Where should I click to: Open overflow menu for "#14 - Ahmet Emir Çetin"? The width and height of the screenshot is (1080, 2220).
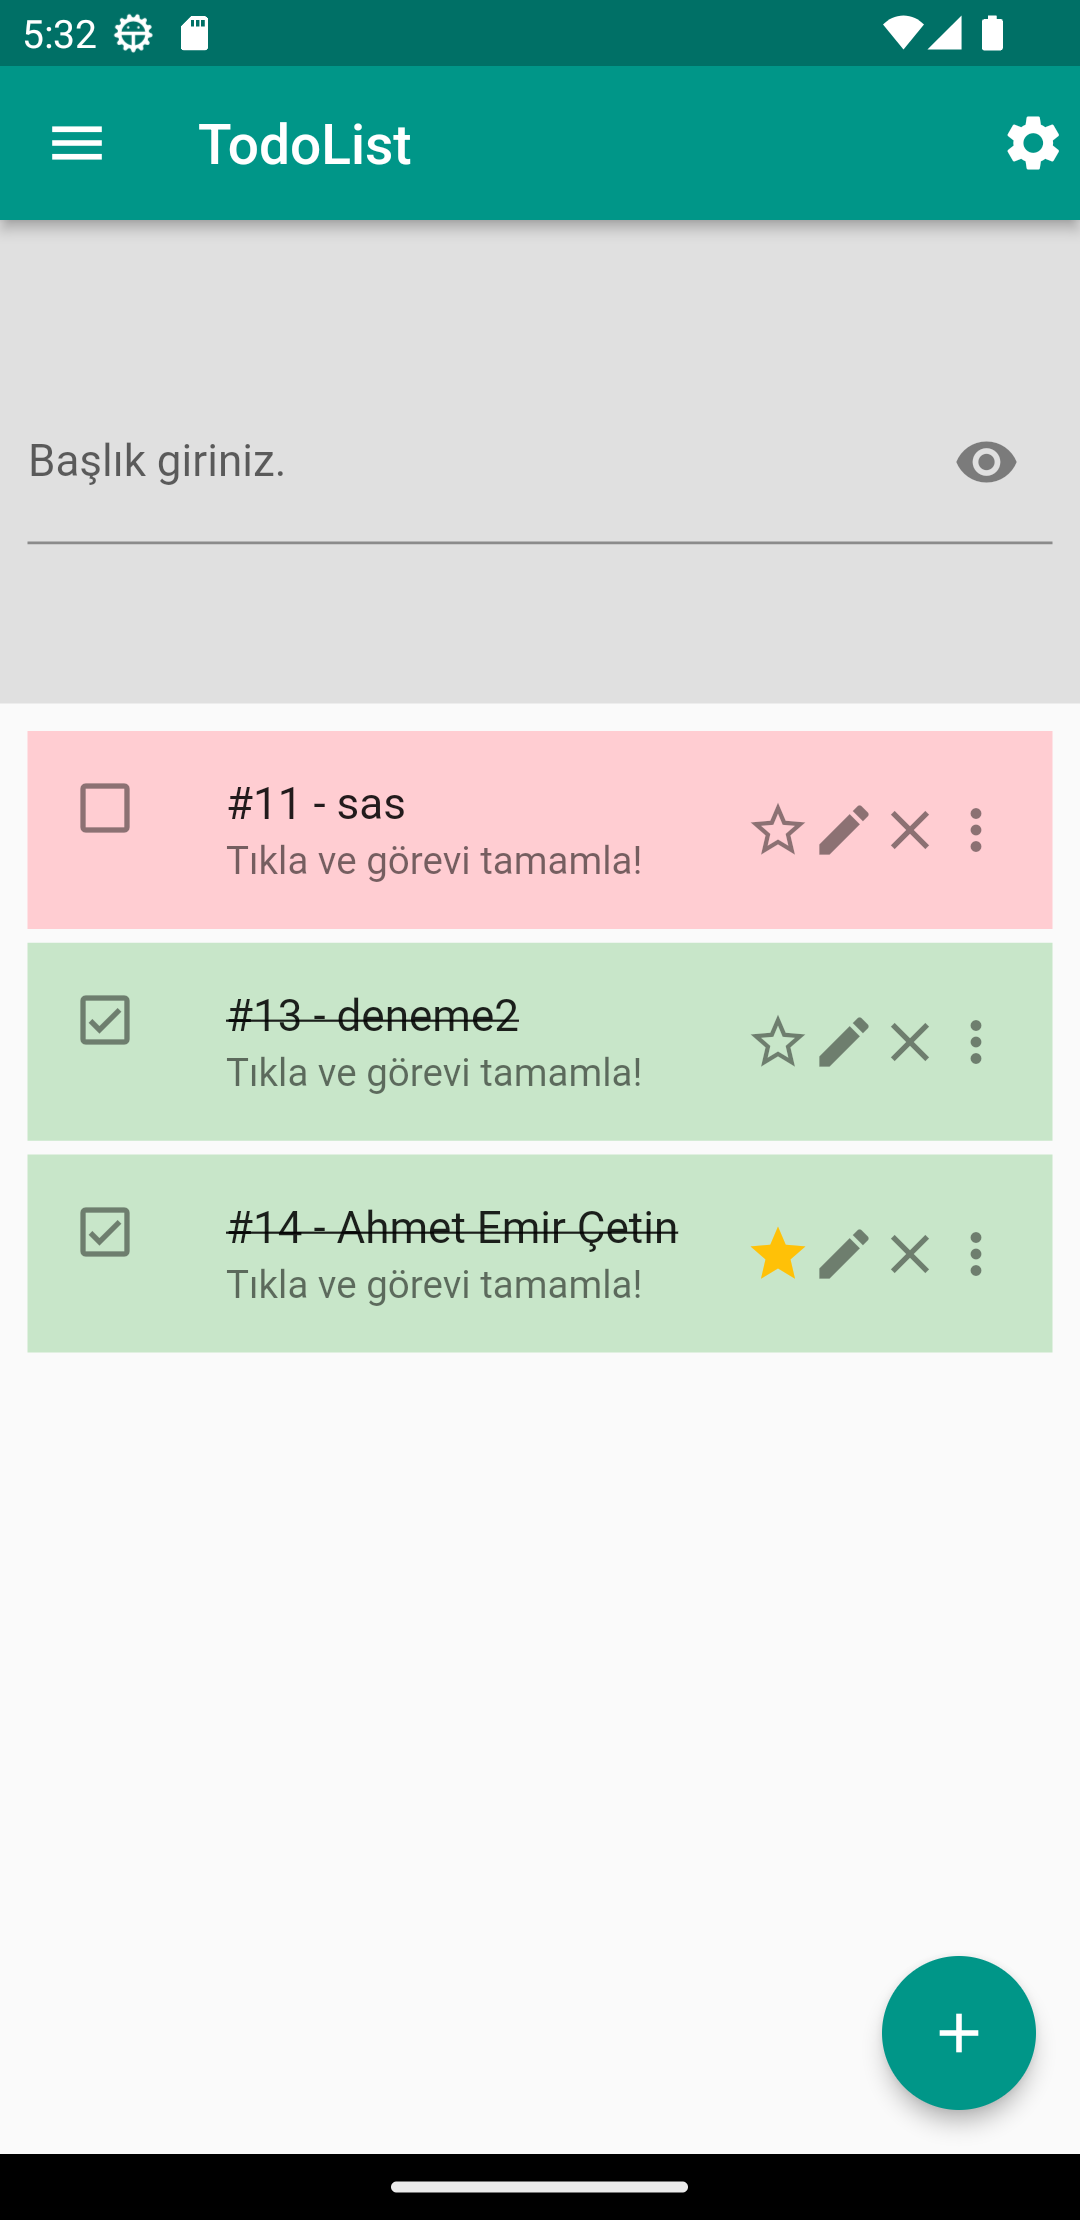click(975, 1255)
